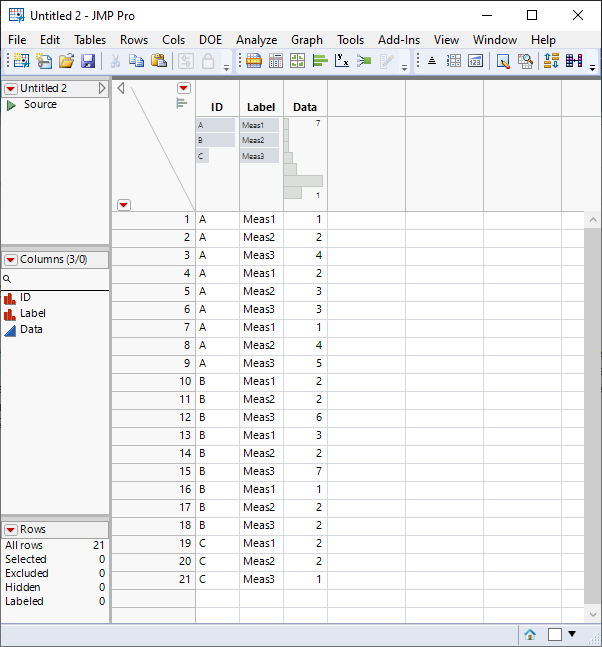
Task: Open the Rows panel red triangle menu
Action: pyautogui.click(x=11, y=529)
